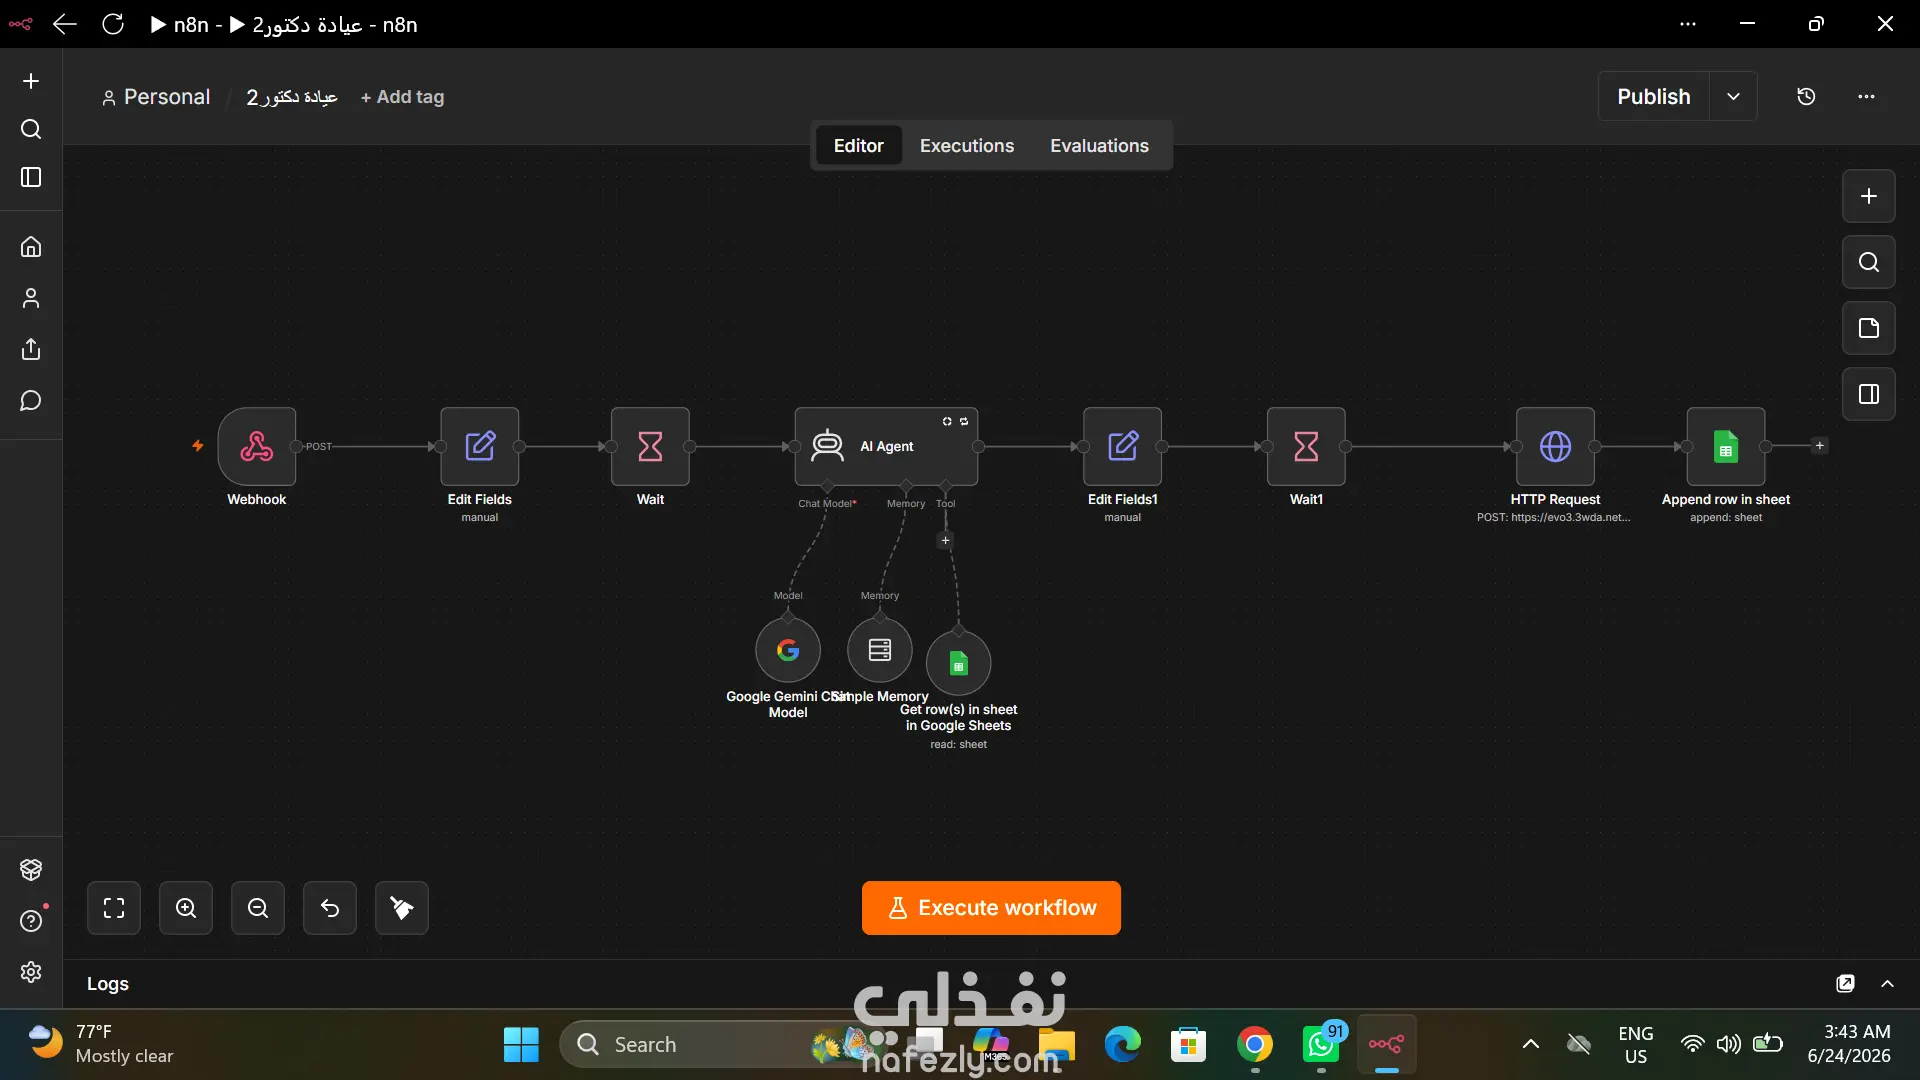Open the Webhook trigger node

click(x=257, y=446)
